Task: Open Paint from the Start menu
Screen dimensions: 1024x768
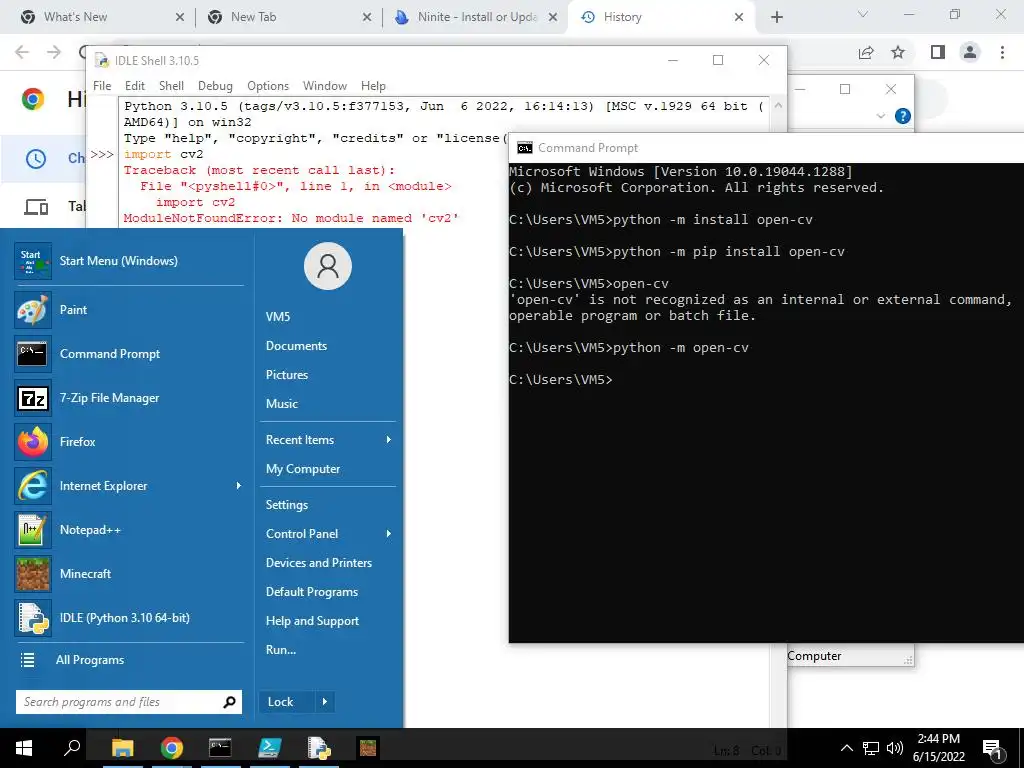Action: click(129, 310)
